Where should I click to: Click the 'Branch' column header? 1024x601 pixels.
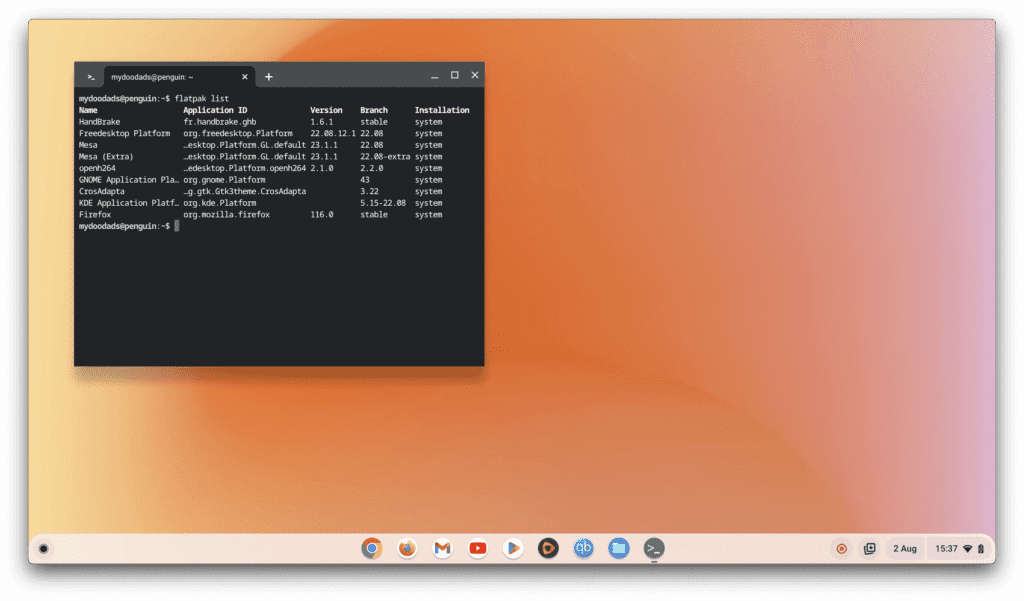point(374,110)
